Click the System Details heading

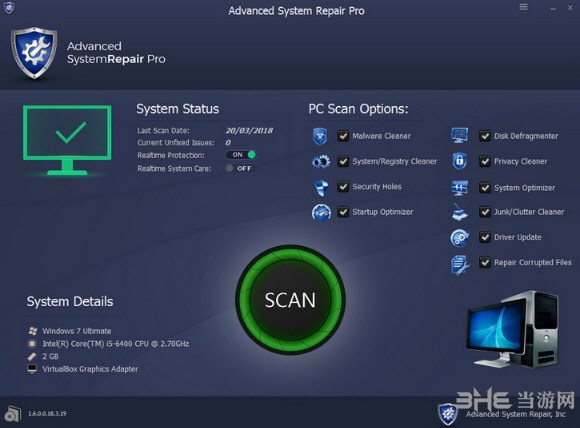pos(70,301)
